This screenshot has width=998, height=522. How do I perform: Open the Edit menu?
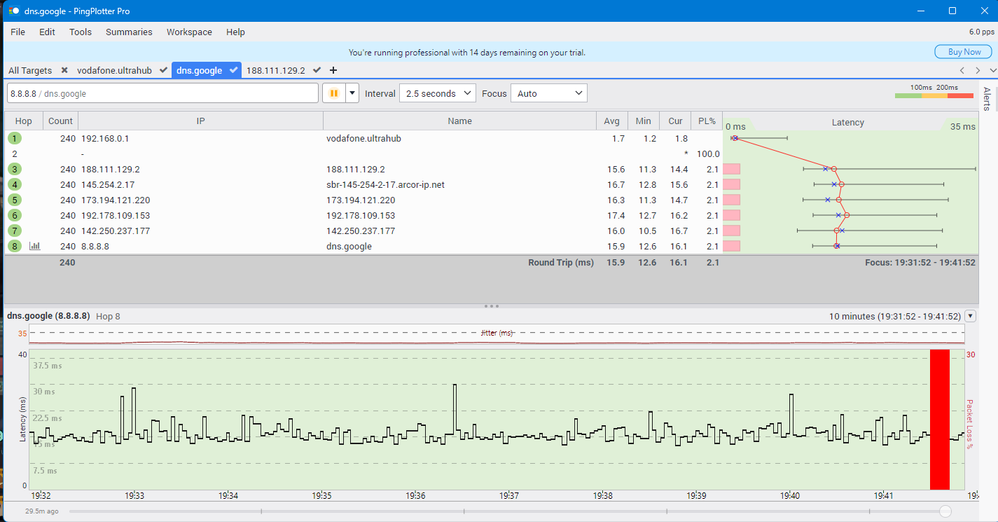click(x=47, y=32)
